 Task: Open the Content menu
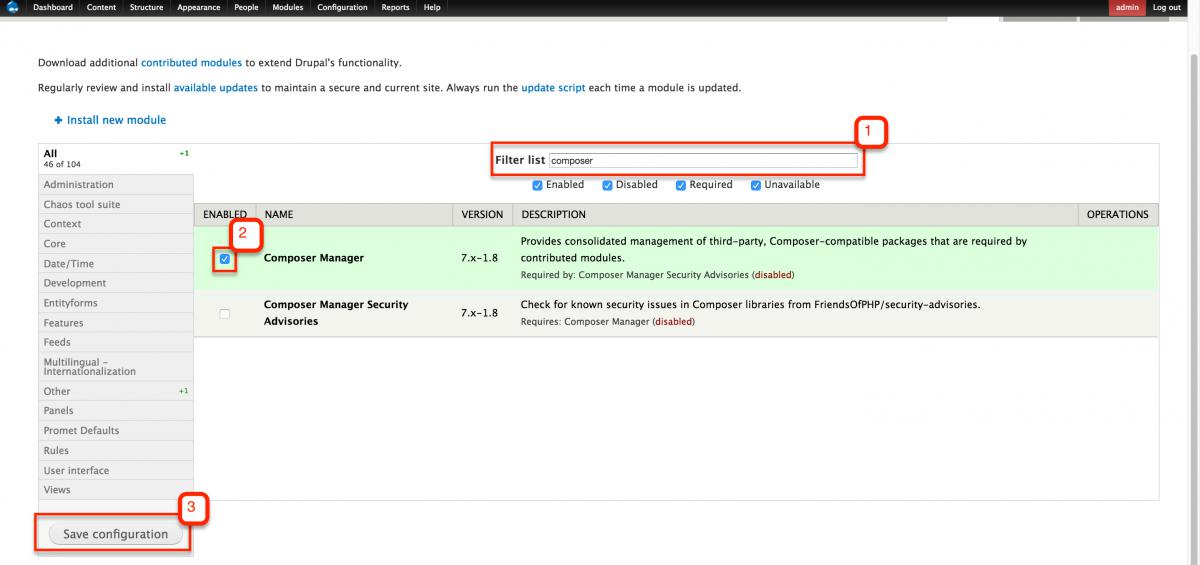pyautogui.click(x=101, y=7)
